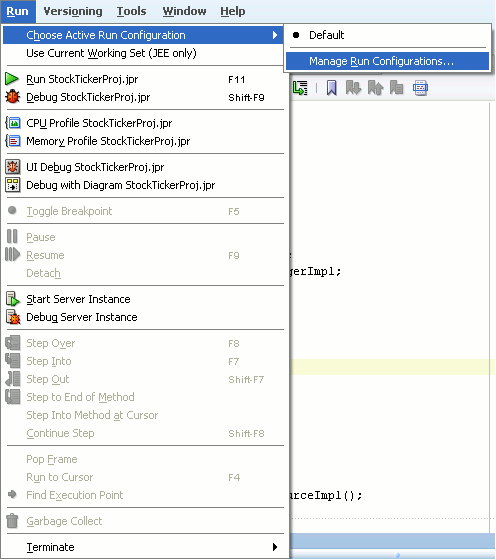Go to next bookmark toolbar icon
Screen dimensions: 496x560
click(x=353, y=88)
